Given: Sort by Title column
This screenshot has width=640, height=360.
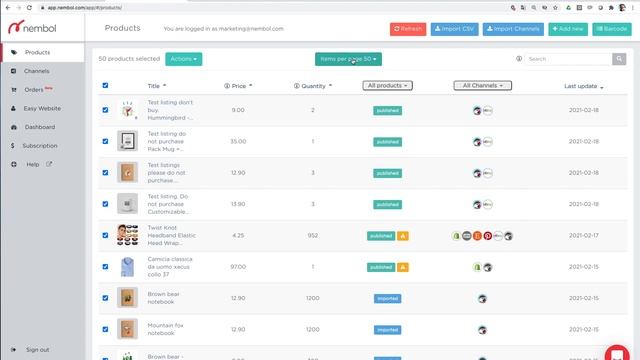Looking at the screenshot, I should coord(157,86).
